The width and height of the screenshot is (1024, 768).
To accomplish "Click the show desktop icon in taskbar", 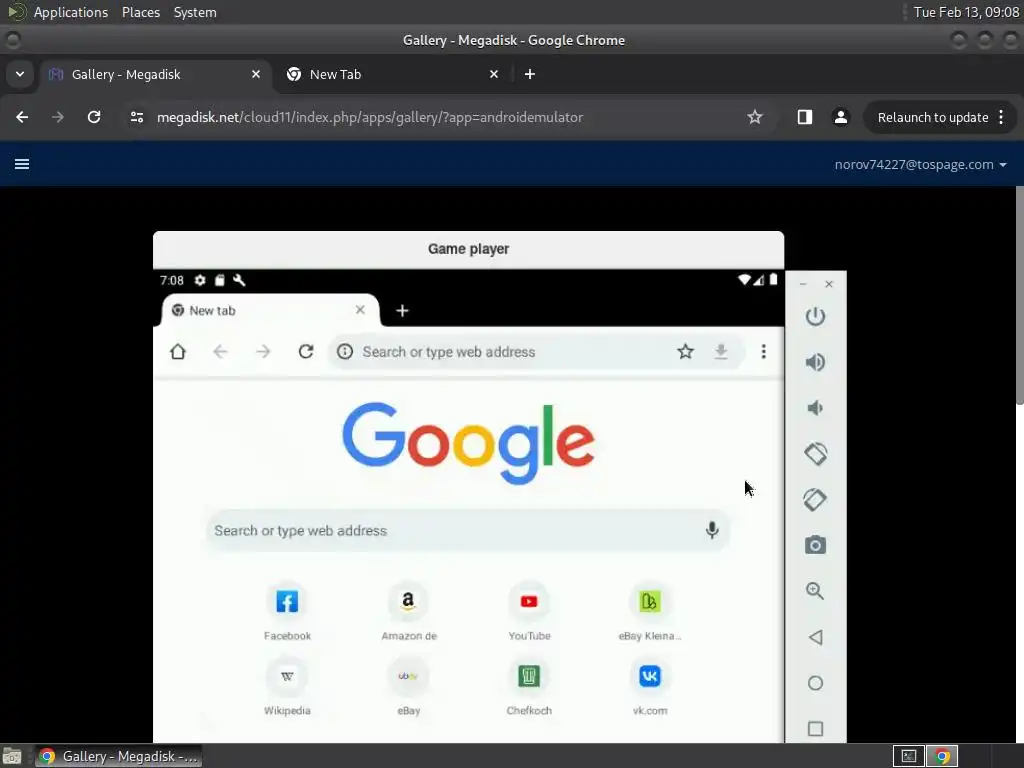I will click(12, 756).
